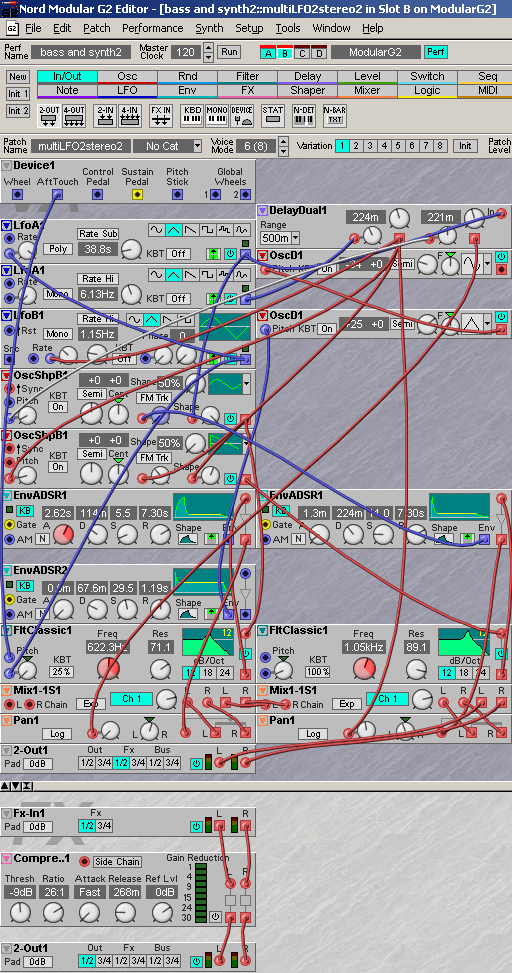Click the Init 1 button
Viewport: 512px width, 973px height.
click(x=18, y=94)
